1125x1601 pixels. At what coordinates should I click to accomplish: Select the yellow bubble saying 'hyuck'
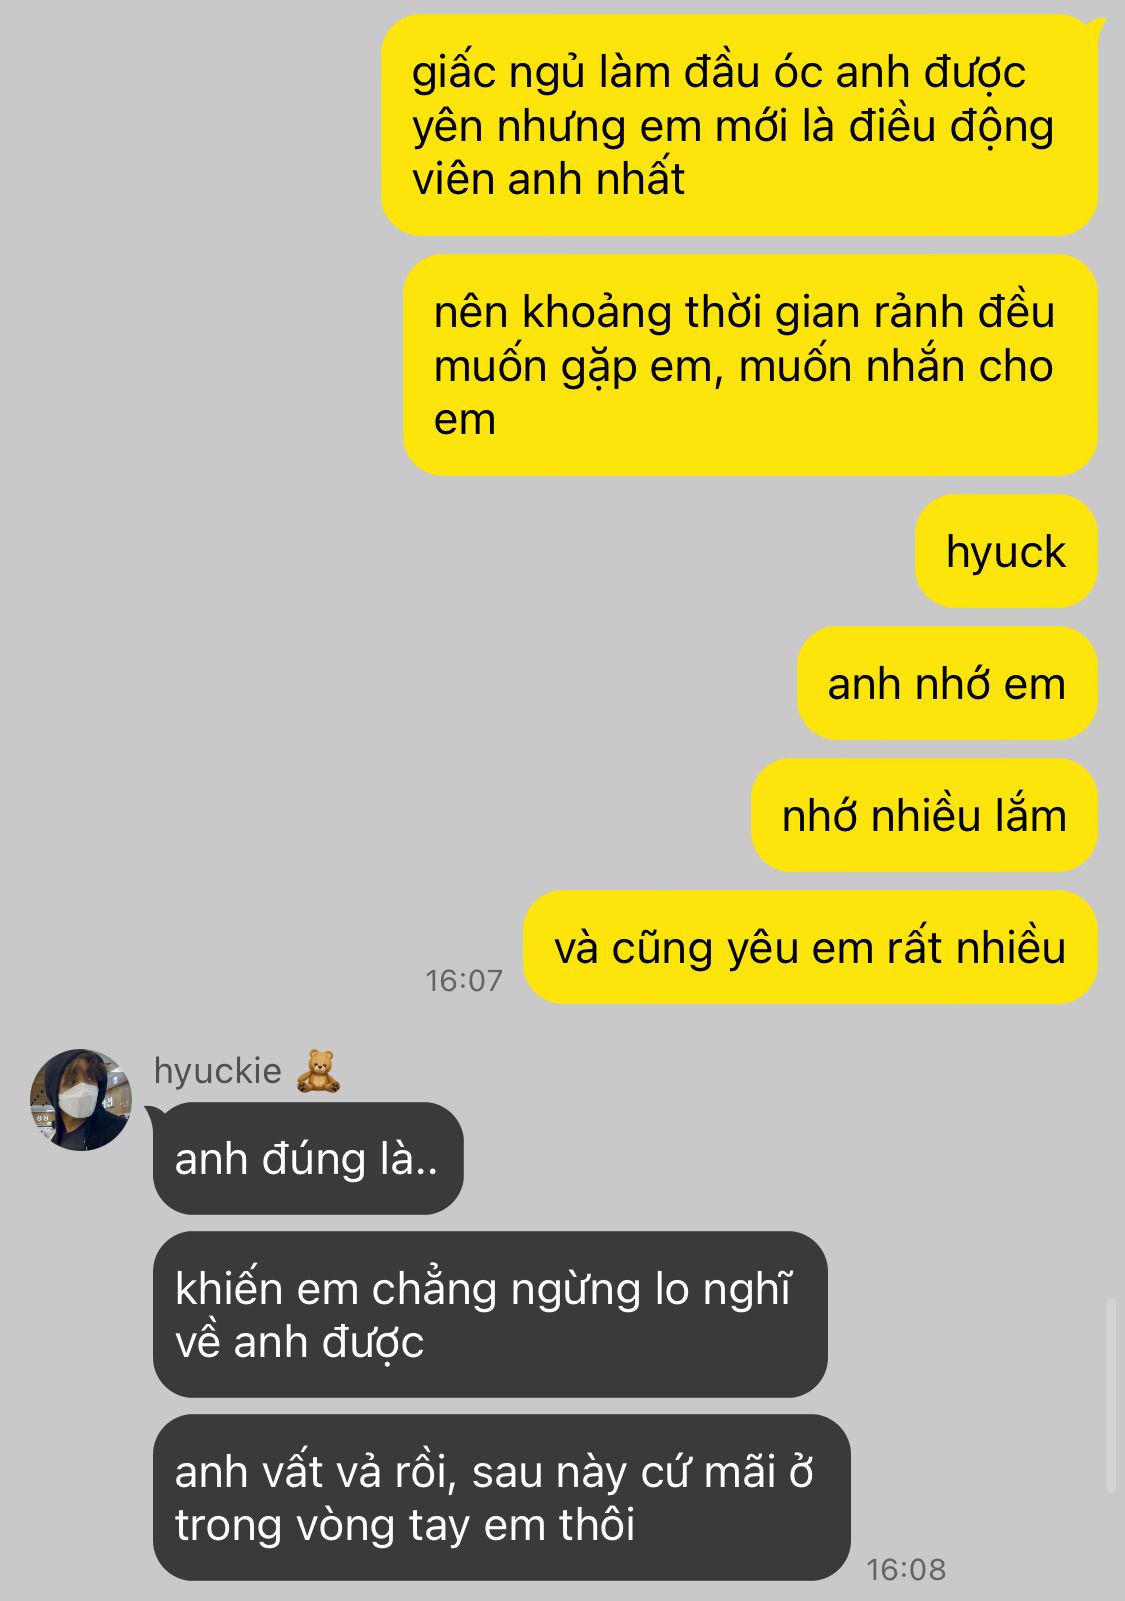tap(1006, 551)
